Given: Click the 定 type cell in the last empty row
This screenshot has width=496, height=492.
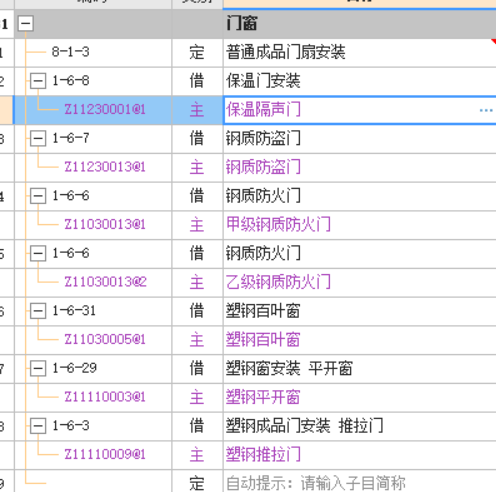Looking at the screenshot, I should tap(197, 482).
